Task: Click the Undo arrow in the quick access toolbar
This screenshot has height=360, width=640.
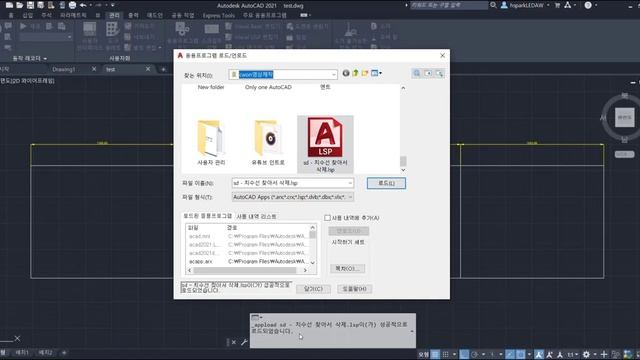Action: tap(83, 5)
